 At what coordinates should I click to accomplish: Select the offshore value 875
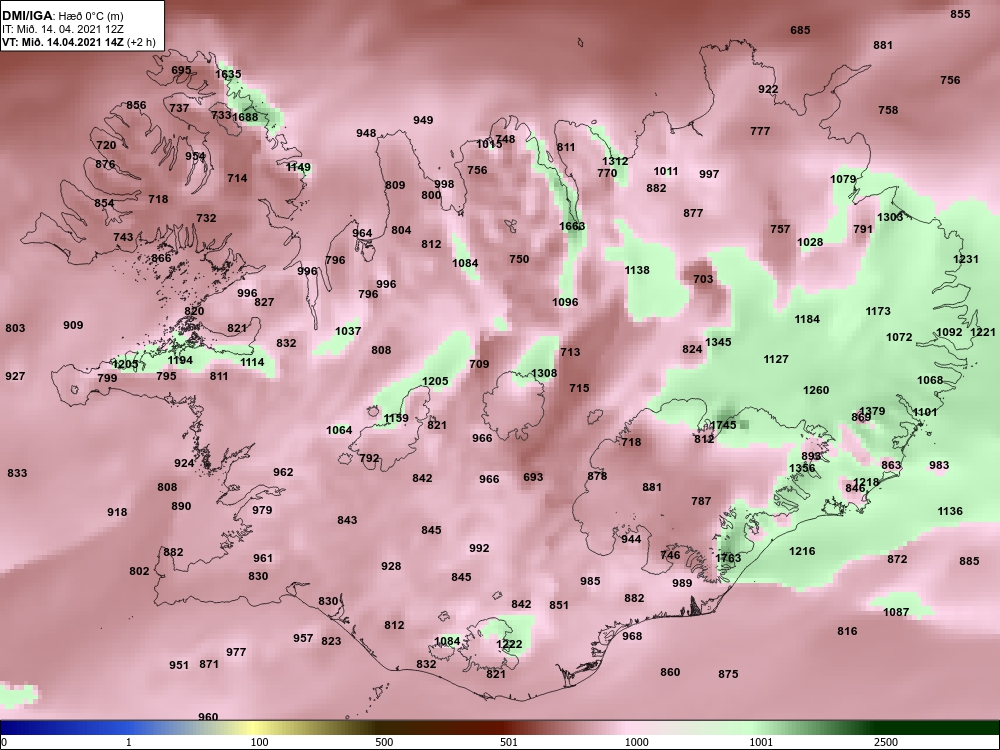pos(728,673)
